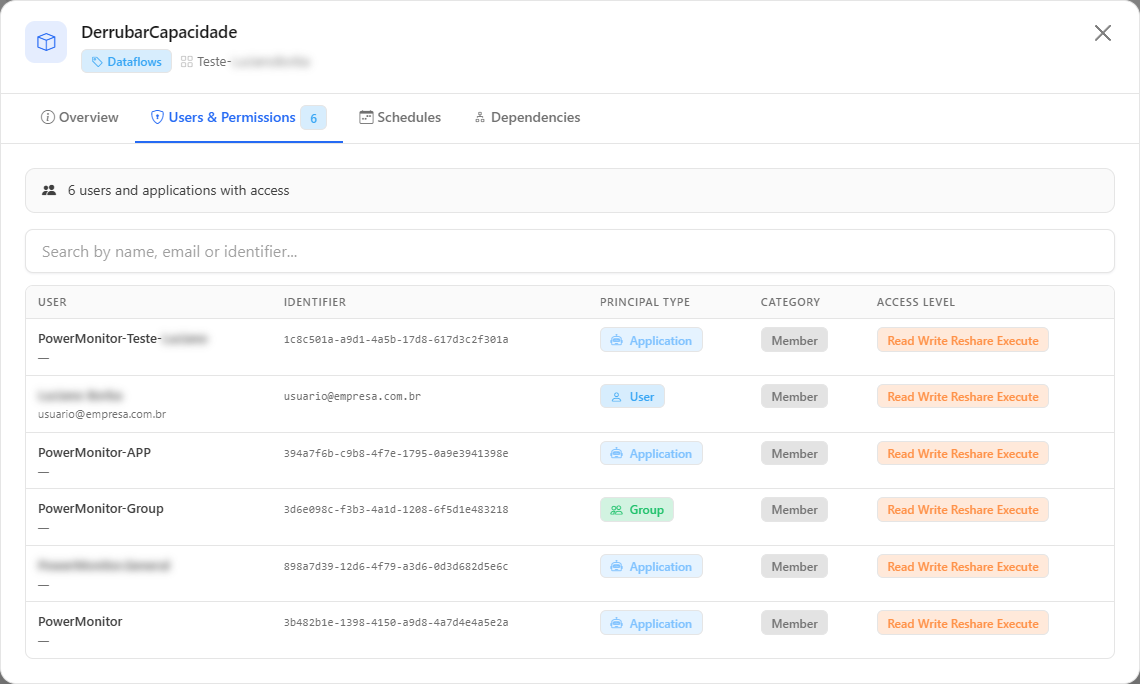The width and height of the screenshot is (1140, 684).
Task: Click the email under the blurred user name
Action: tap(102, 414)
